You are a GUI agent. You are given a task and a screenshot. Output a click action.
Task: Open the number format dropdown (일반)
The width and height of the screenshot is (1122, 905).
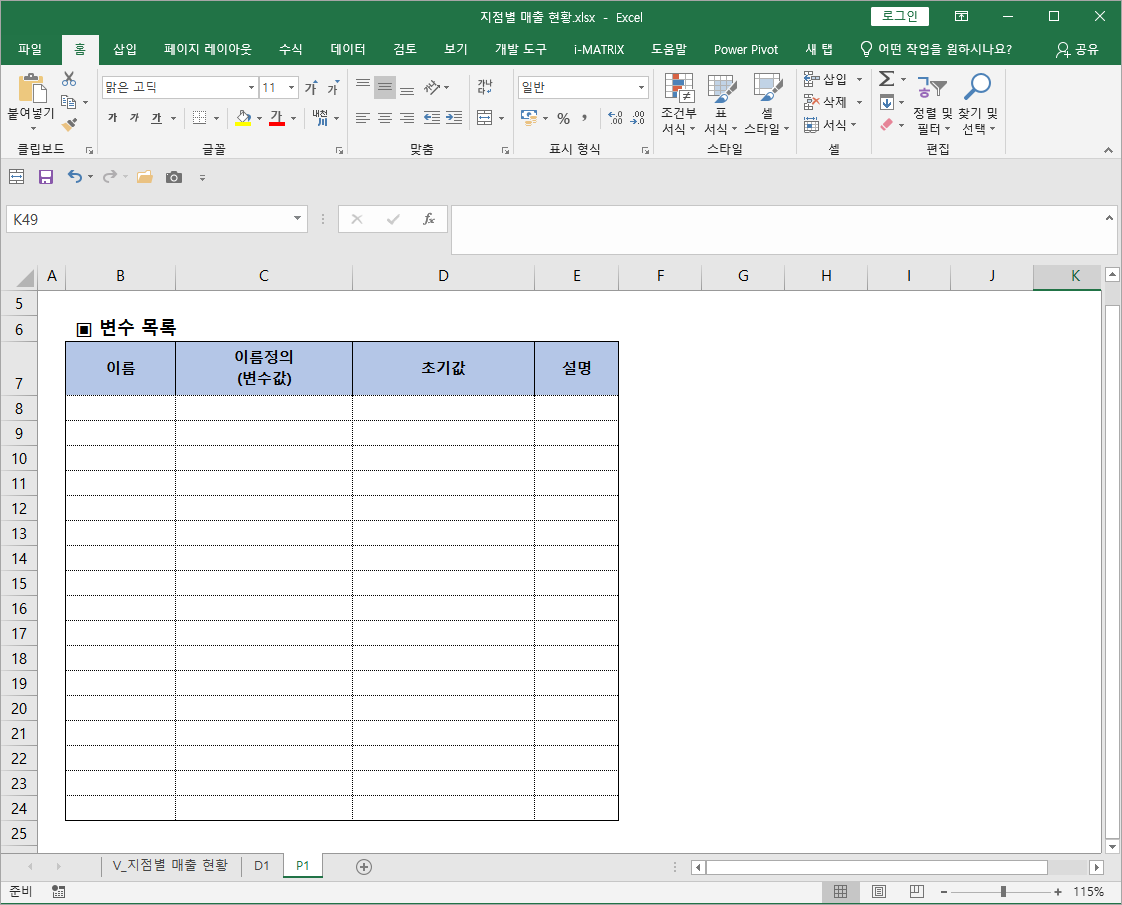coord(640,88)
